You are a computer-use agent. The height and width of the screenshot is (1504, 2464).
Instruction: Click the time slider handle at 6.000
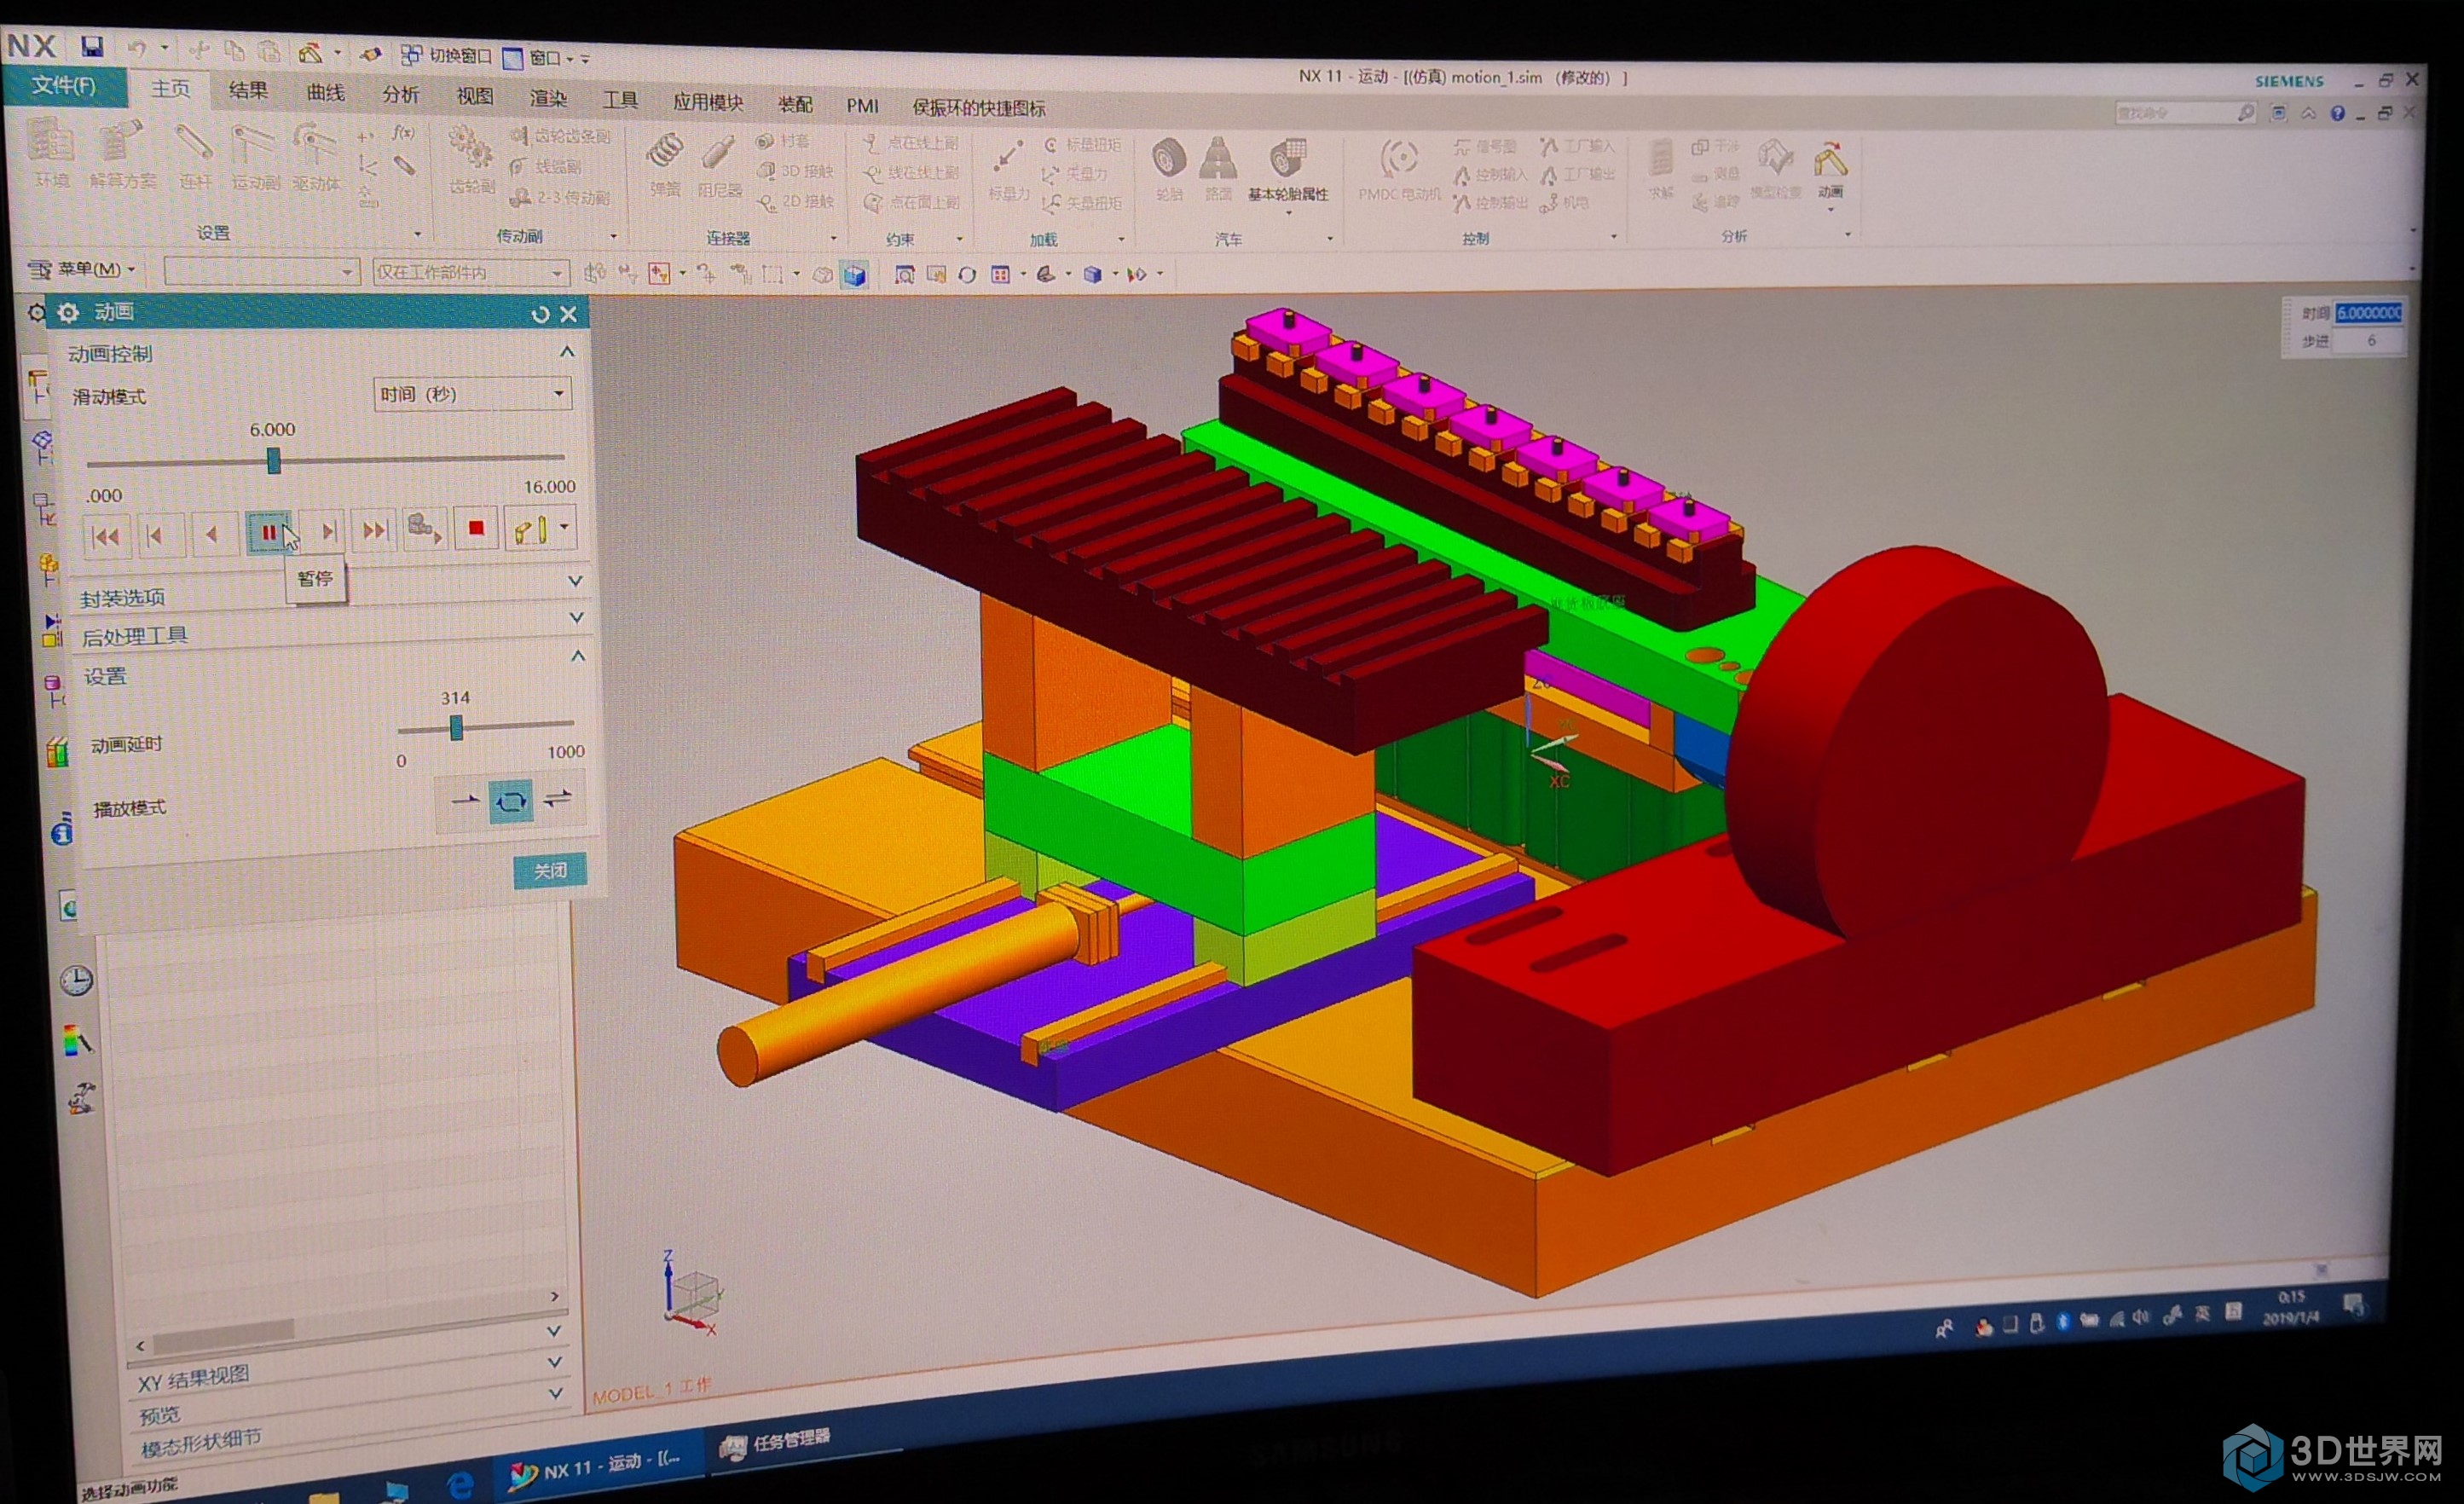(x=273, y=461)
